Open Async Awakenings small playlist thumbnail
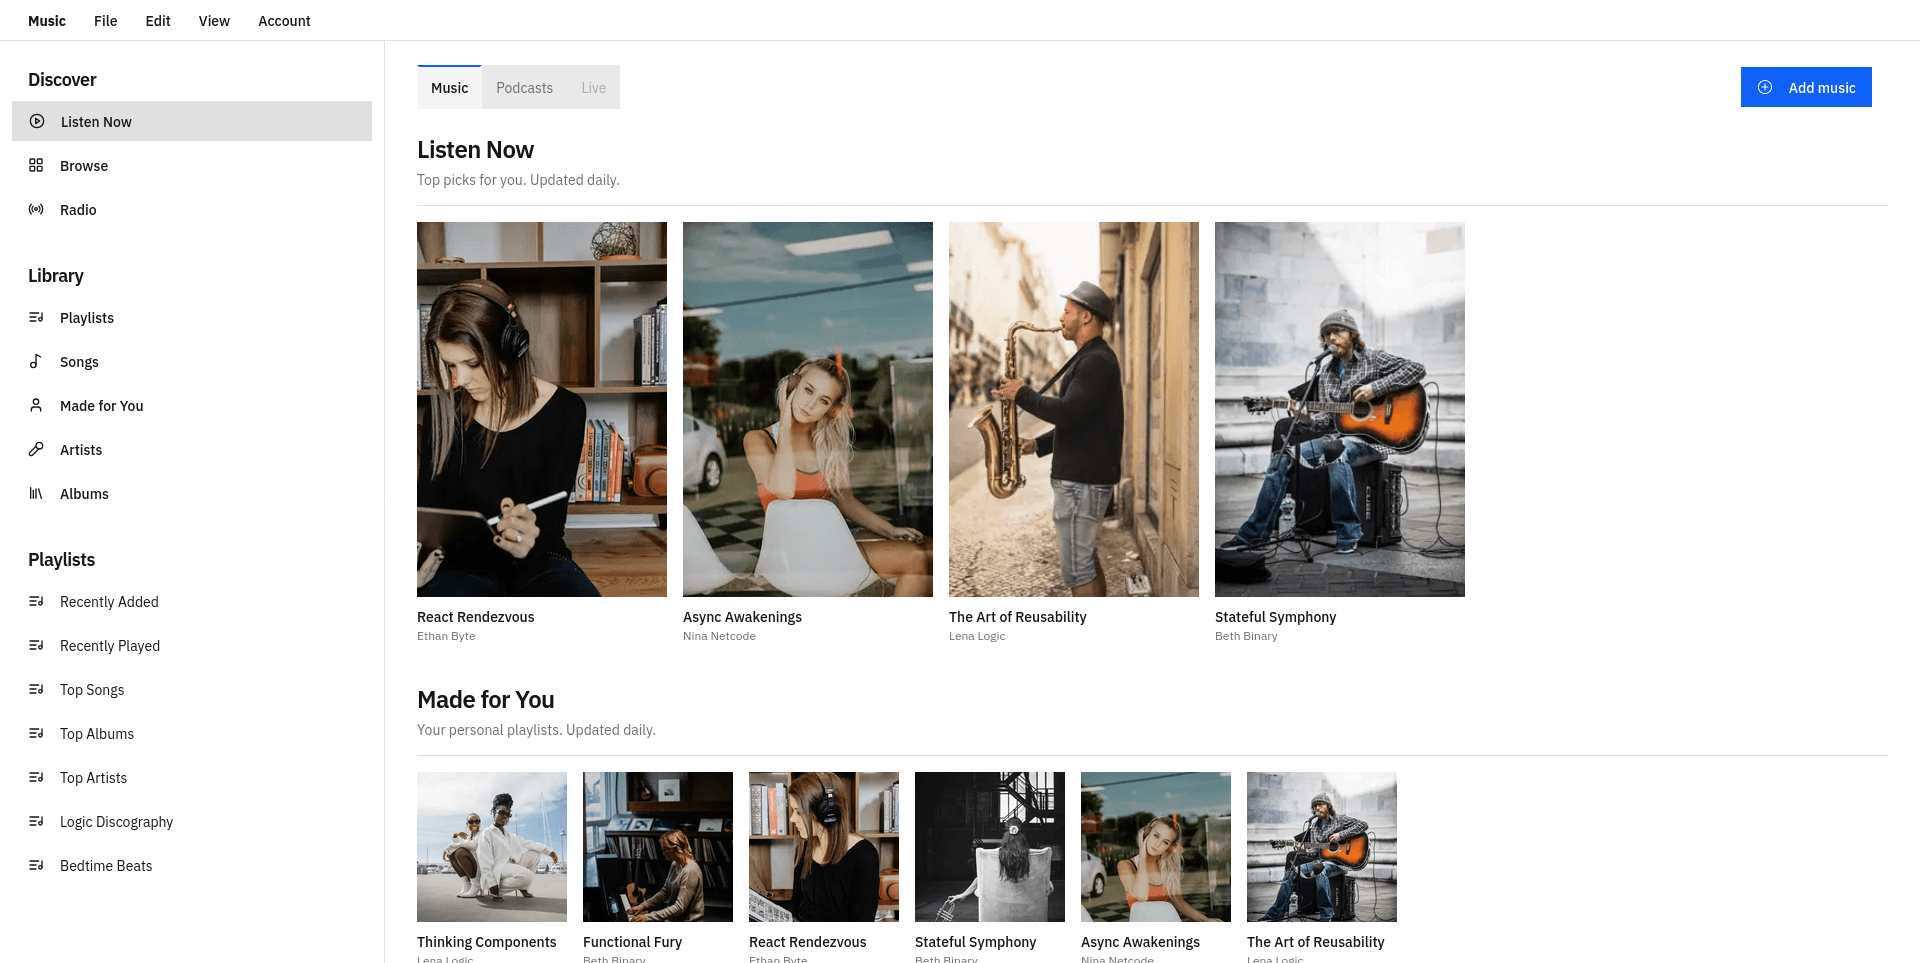 [1156, 847]
